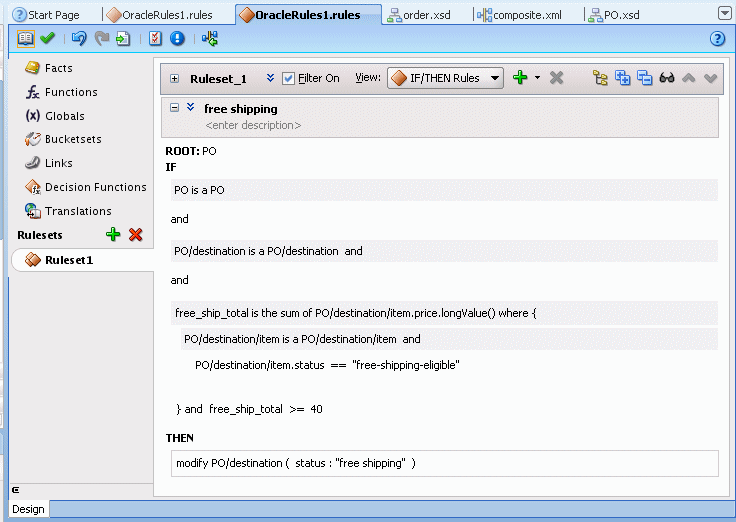
Task: Click the blue info circle toolbar icon
Action: click(178, 38)
